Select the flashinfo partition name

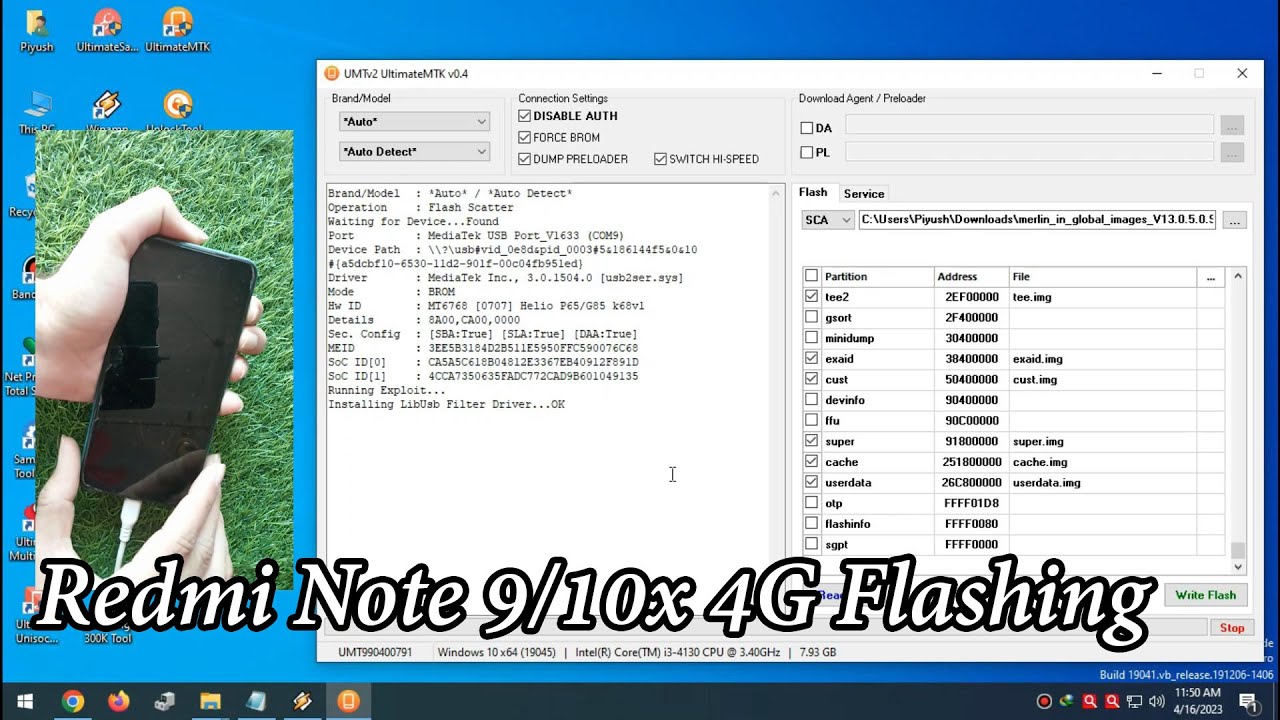pos(847,524)
